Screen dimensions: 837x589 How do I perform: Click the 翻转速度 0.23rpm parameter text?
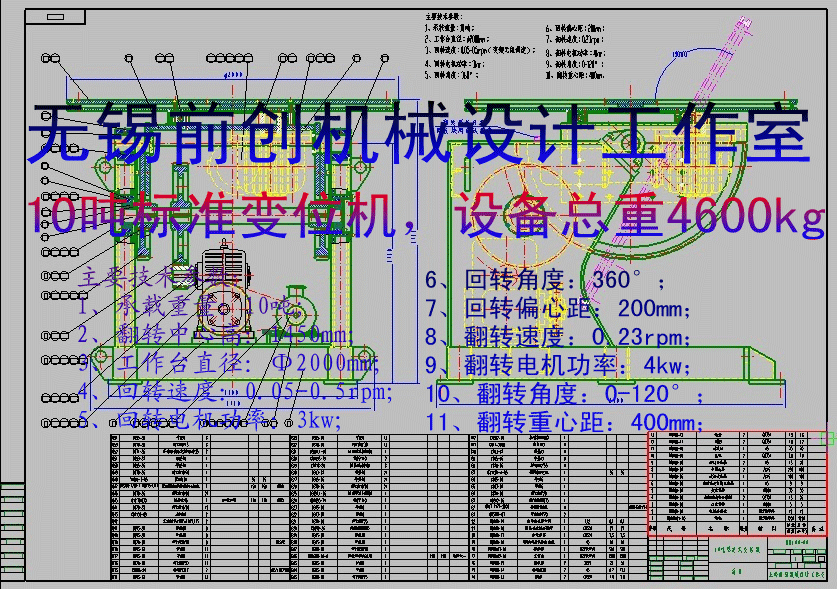click(558, 336)
